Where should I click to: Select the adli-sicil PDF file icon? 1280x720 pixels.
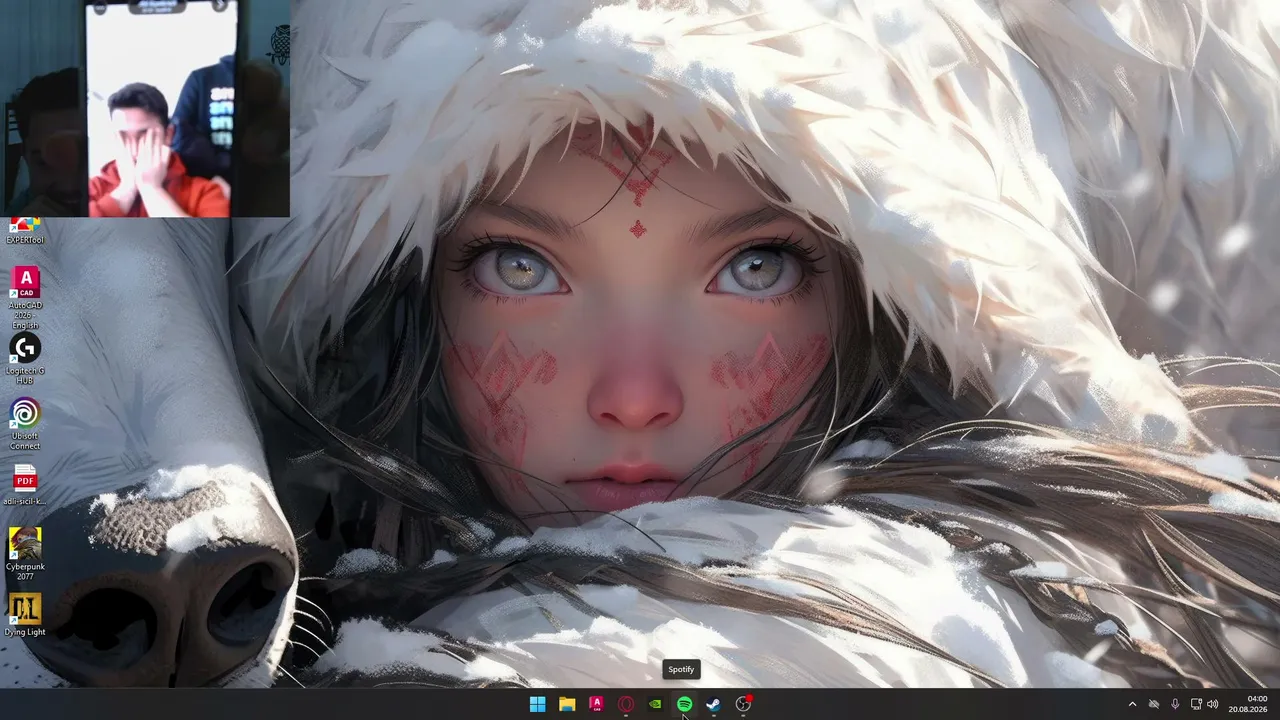tap(25, 485)
